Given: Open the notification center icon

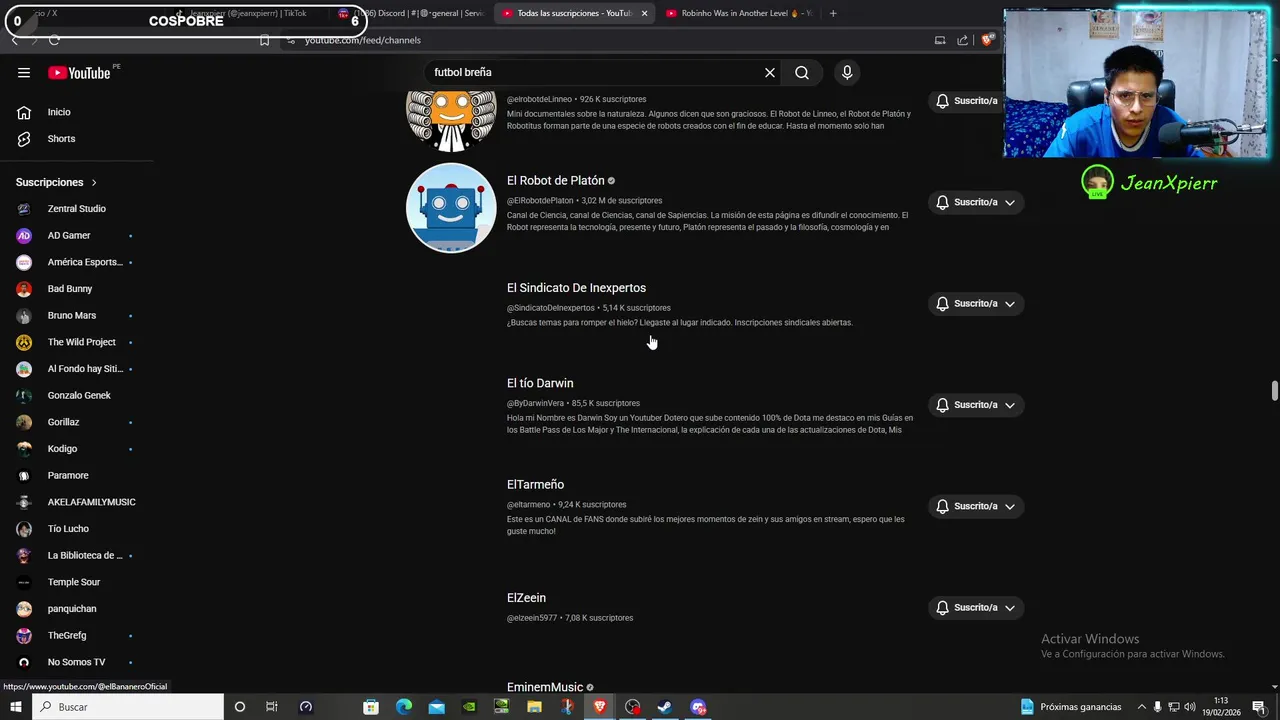Looking at the screenshot, I should click(1259, 707).
